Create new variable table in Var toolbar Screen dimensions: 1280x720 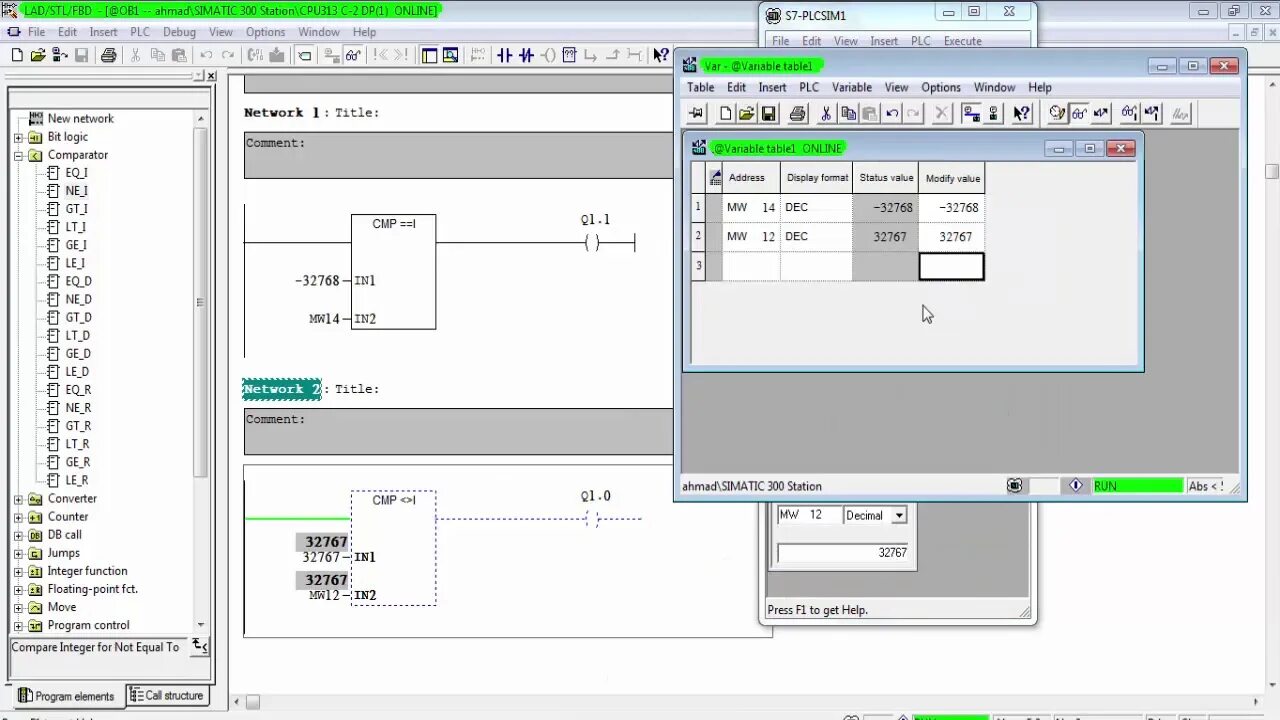pos(726,113)
